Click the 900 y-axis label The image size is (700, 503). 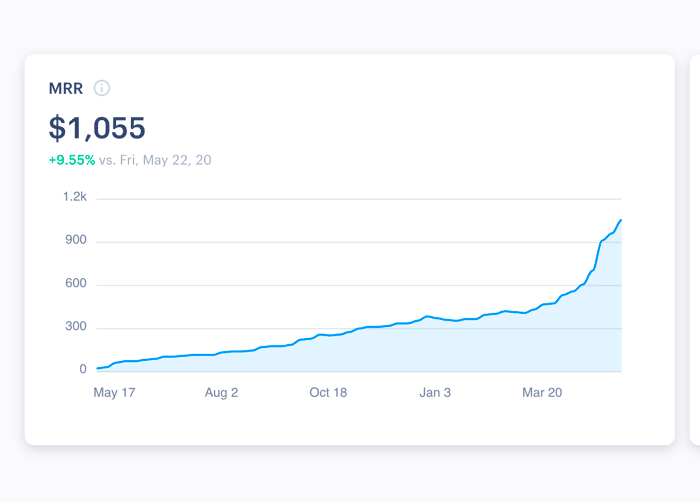[x=76, y=240]
